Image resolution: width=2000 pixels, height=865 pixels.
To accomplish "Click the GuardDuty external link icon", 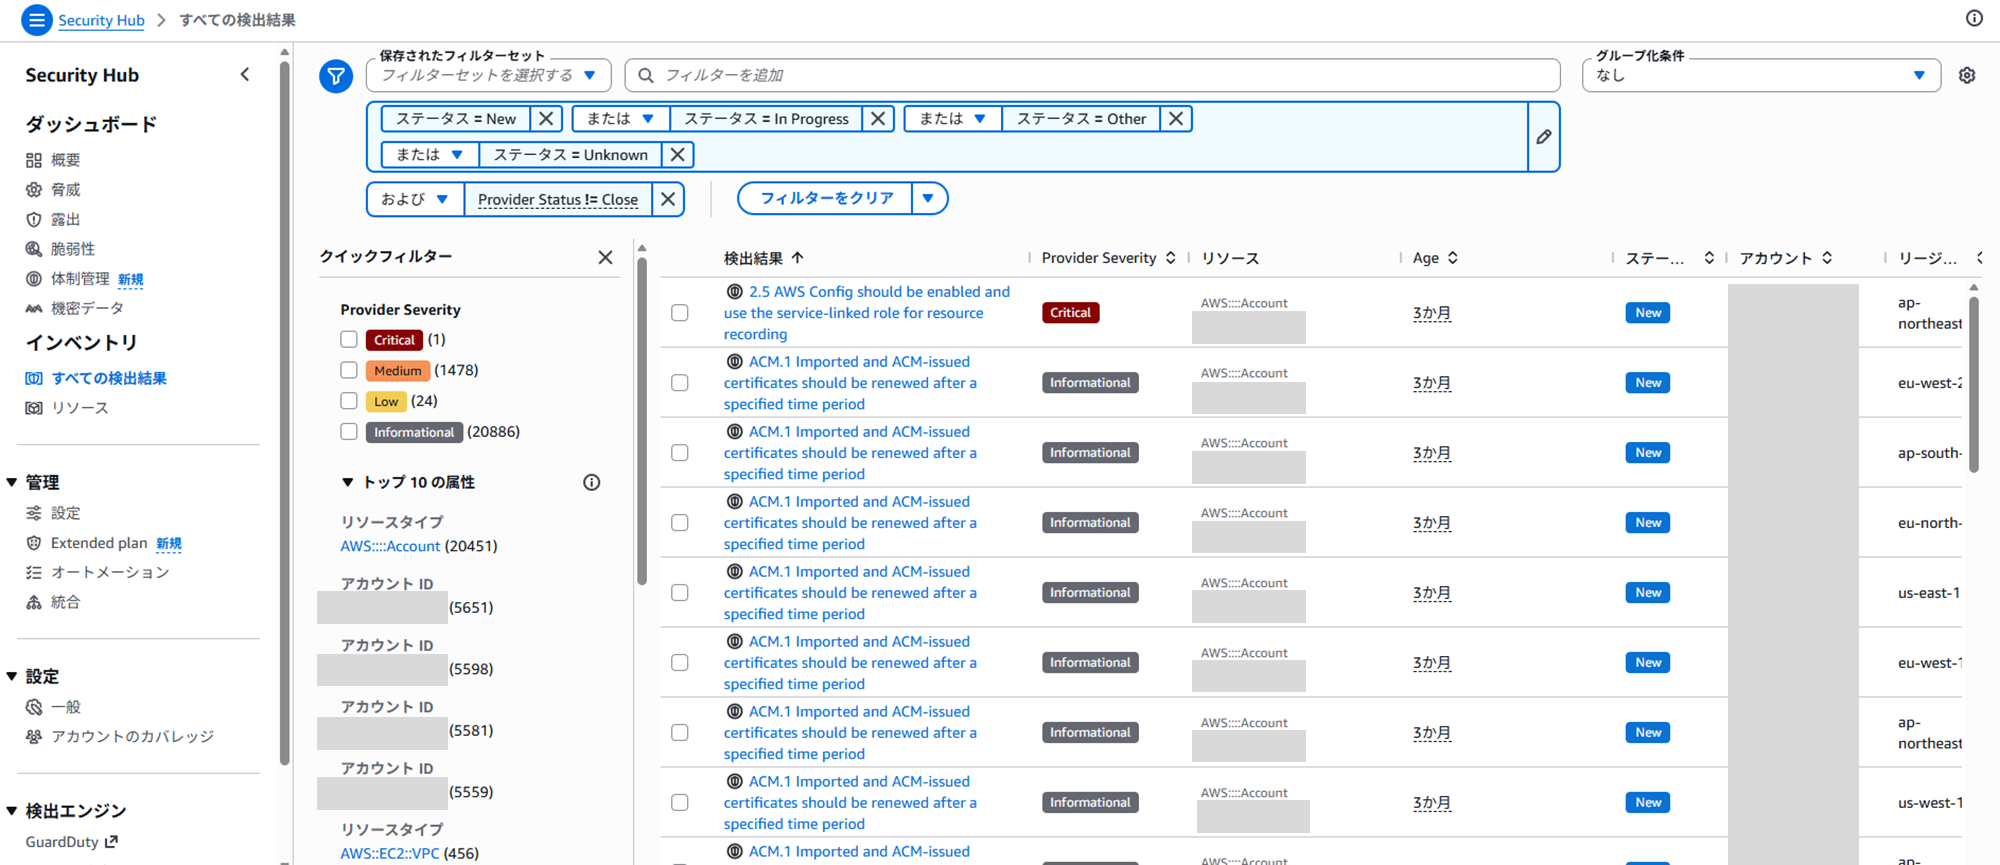I will coord(111,842).
